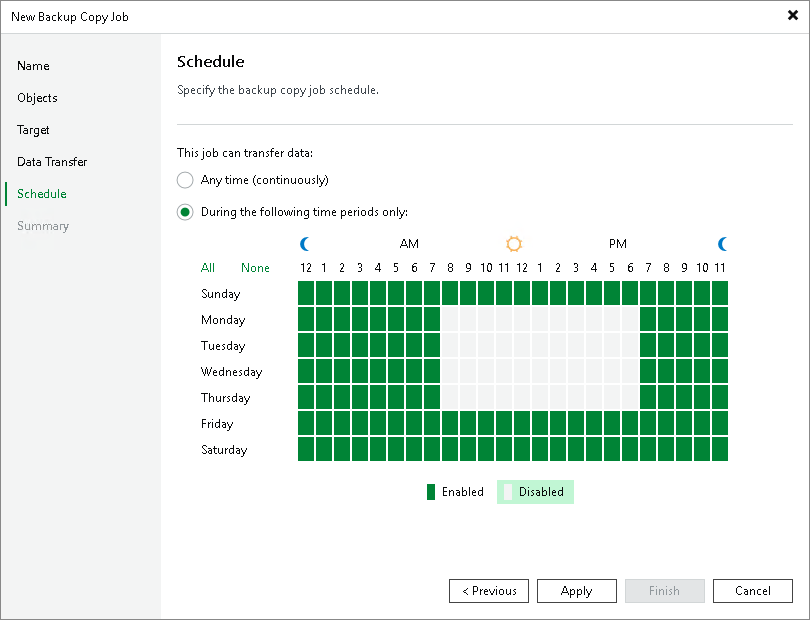Viewport: 810px width, 620px height.
Task: Click the right moon night icon
Action: tap(723, 244)
